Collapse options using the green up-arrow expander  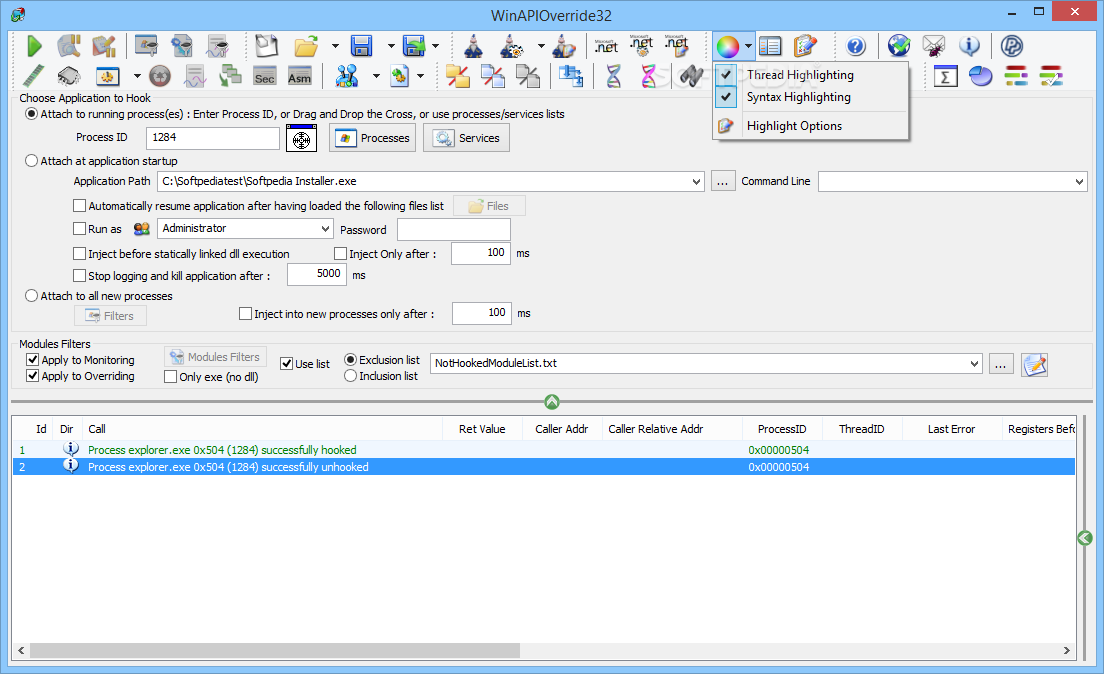click(552, 401)
